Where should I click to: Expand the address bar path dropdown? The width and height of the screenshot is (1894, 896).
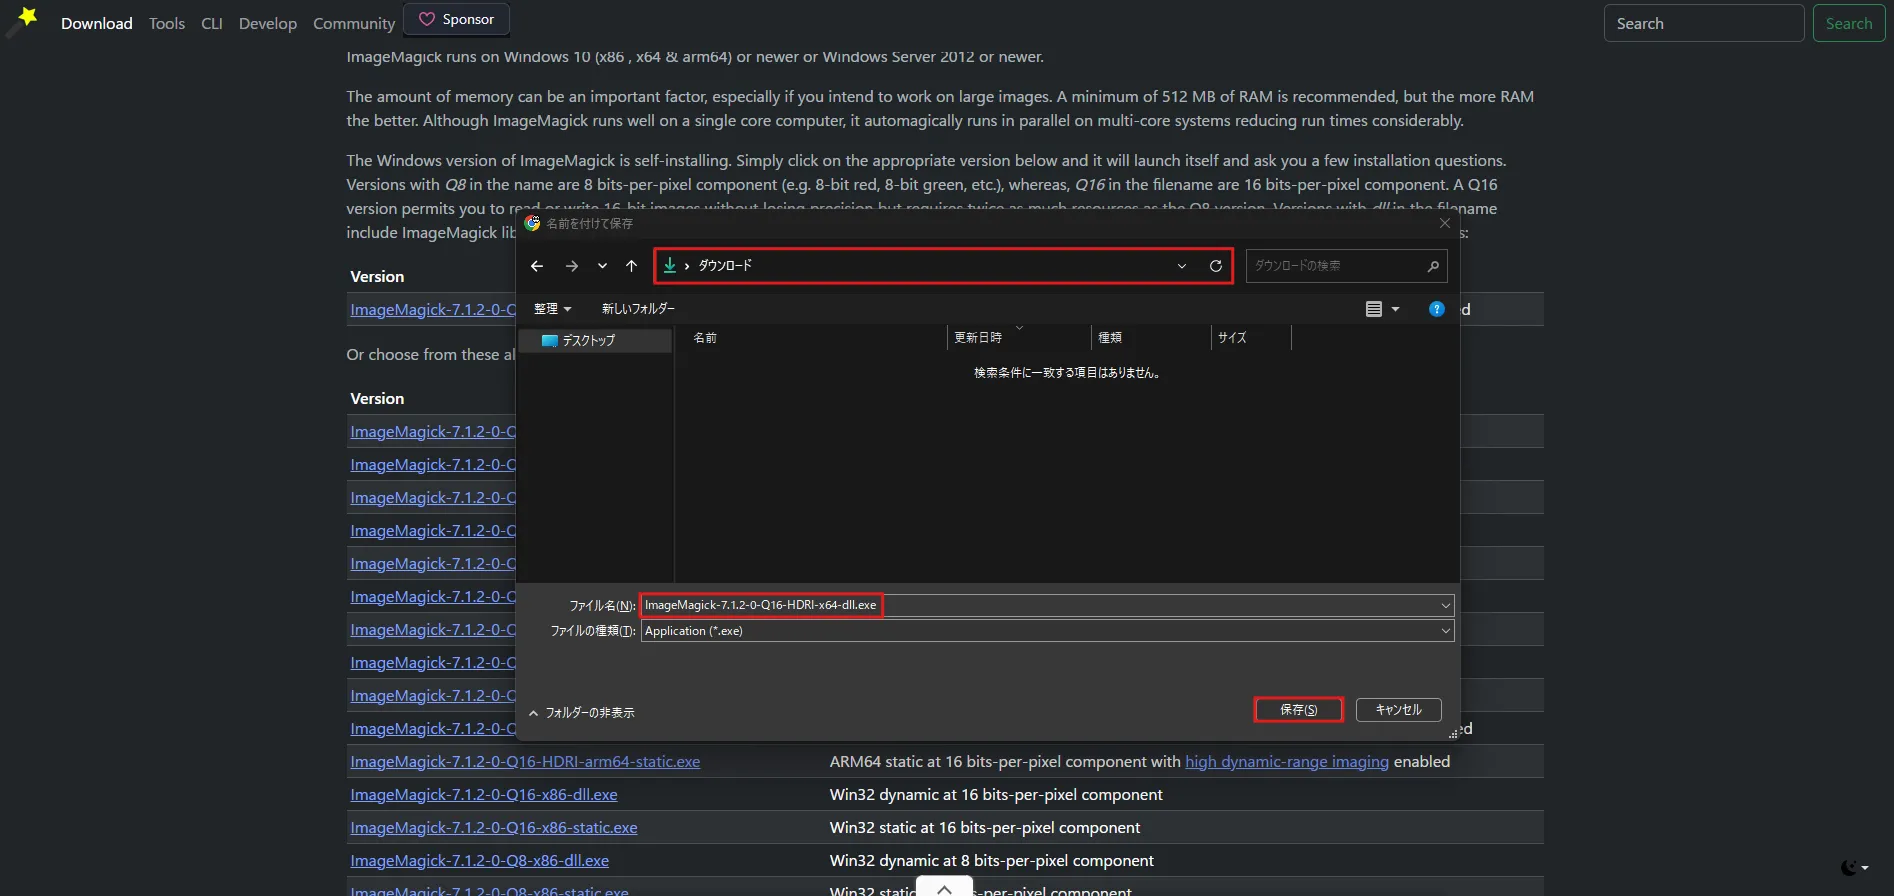coord(1182,266)
